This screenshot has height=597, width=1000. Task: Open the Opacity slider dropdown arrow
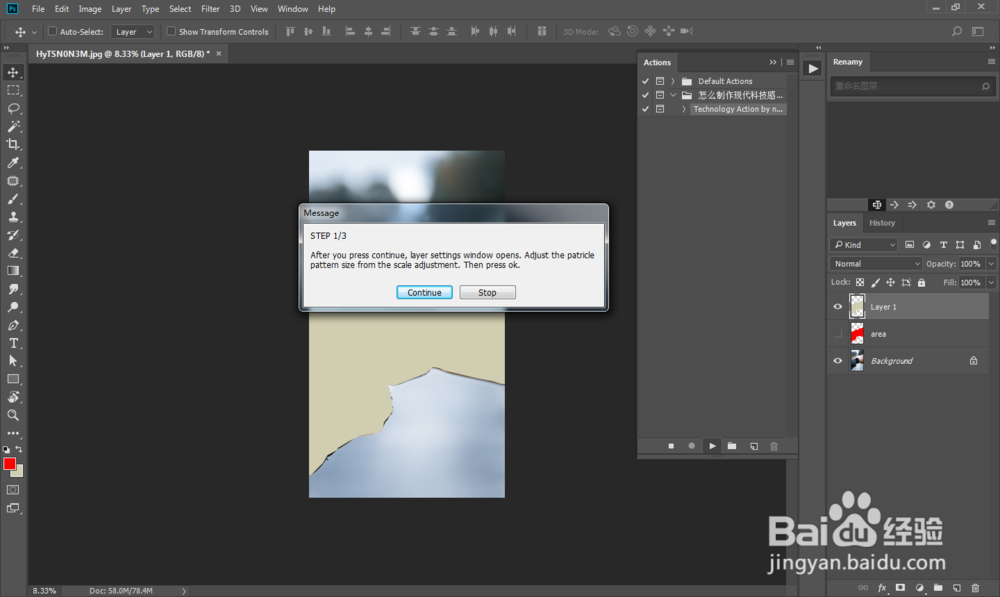(991, 263)
